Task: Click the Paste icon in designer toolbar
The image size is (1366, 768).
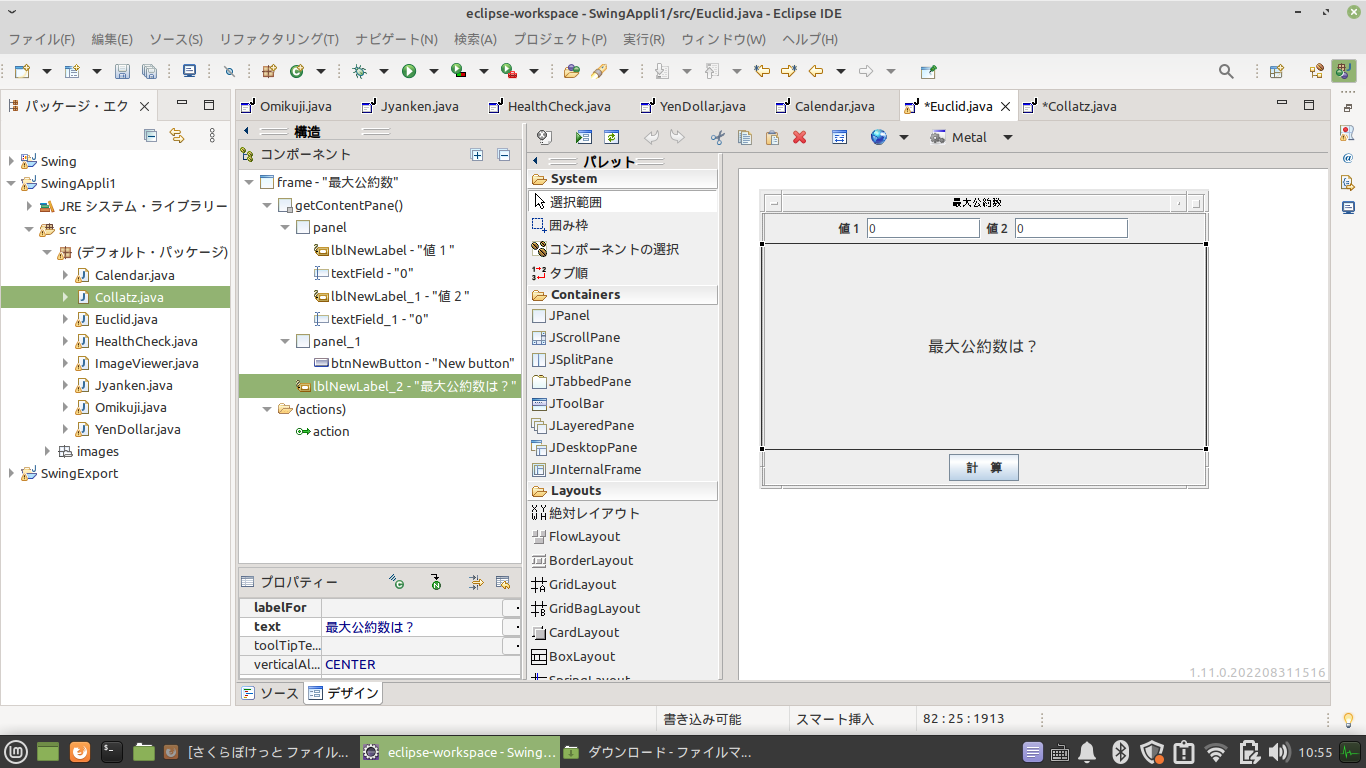Action: coord(771,137)
